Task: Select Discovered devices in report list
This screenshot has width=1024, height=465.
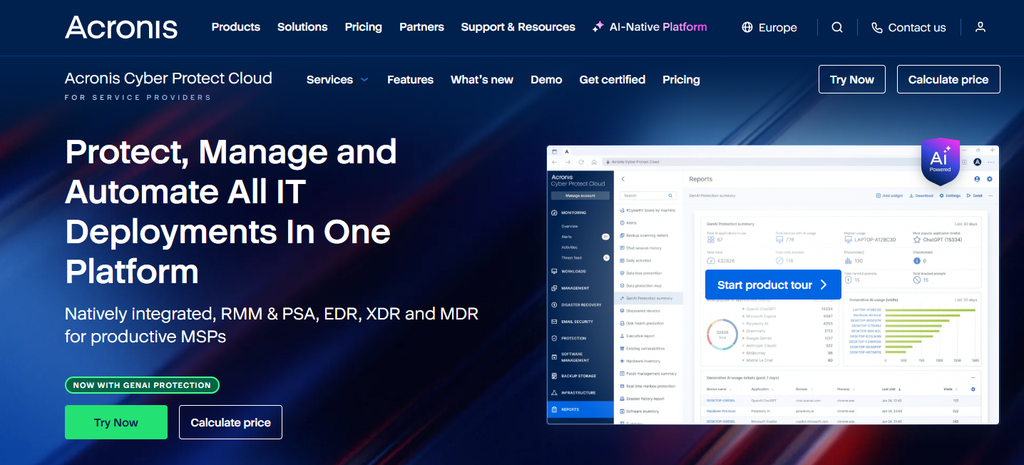Action: coord(640,311)
